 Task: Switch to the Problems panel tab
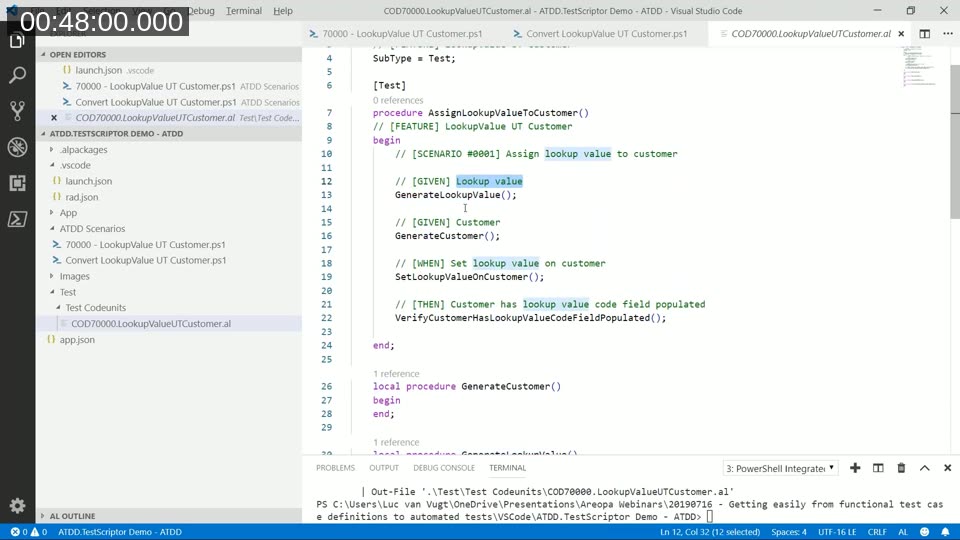point(336,468)
